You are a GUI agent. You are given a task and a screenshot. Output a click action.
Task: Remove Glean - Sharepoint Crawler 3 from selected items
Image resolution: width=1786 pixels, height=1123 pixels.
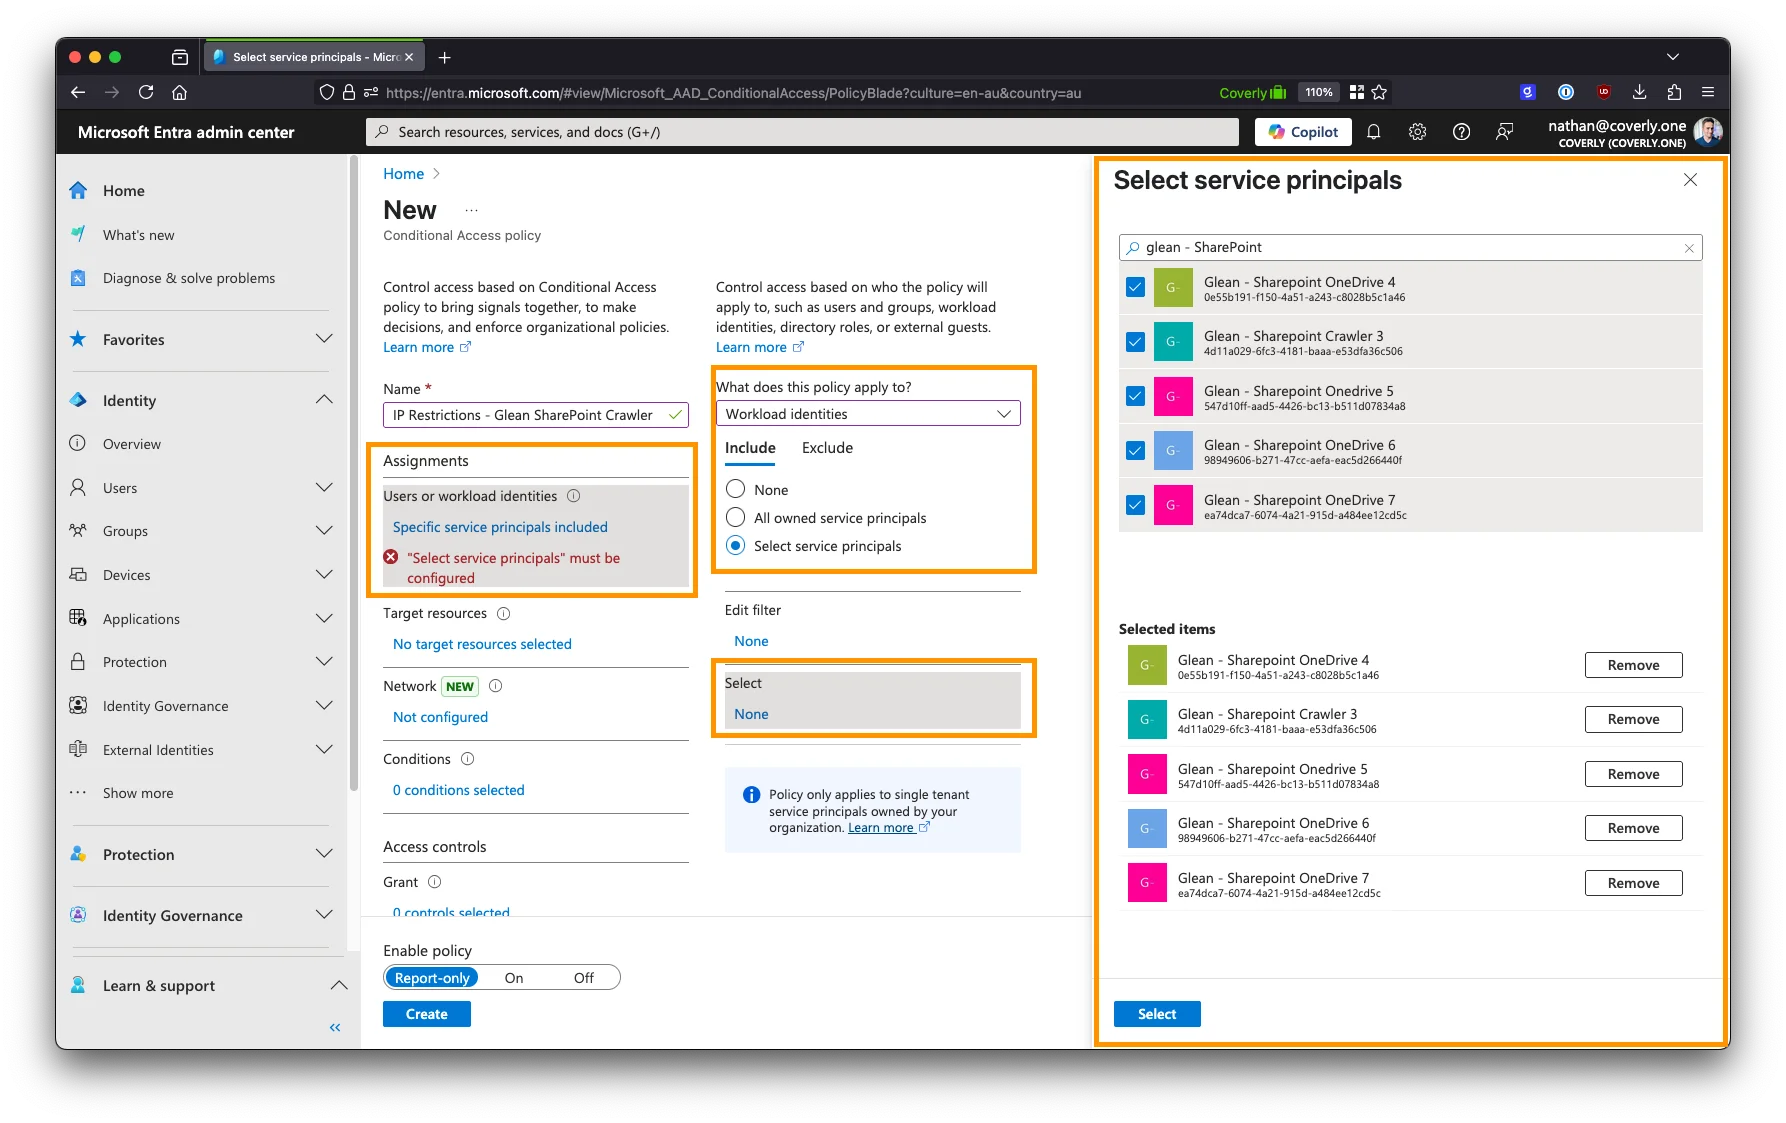click(x=1632, y=719)
